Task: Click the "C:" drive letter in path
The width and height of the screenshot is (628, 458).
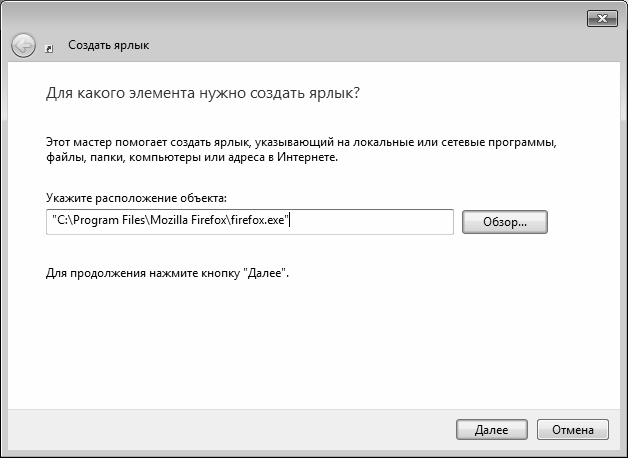Action: pos(60,221)
